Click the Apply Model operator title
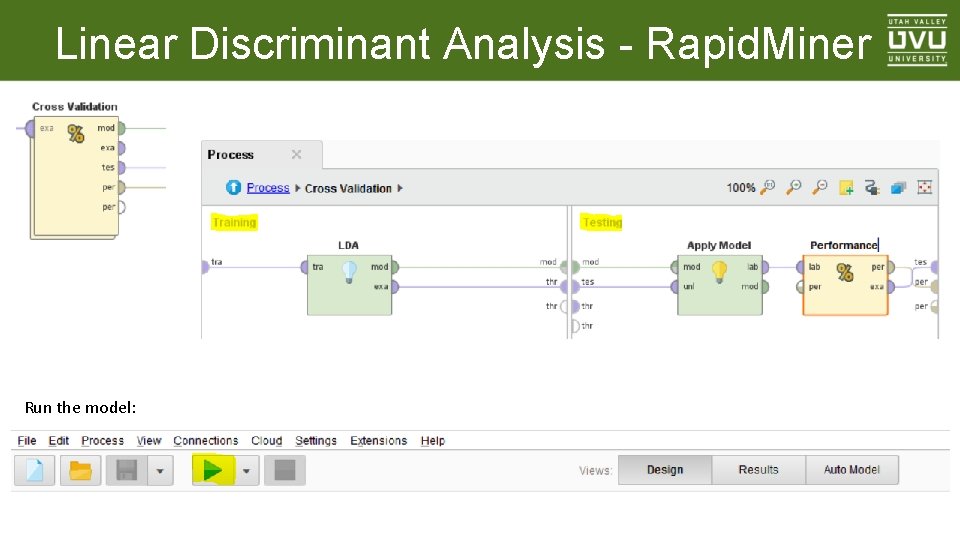960x540 pixels. click(719, 245)
